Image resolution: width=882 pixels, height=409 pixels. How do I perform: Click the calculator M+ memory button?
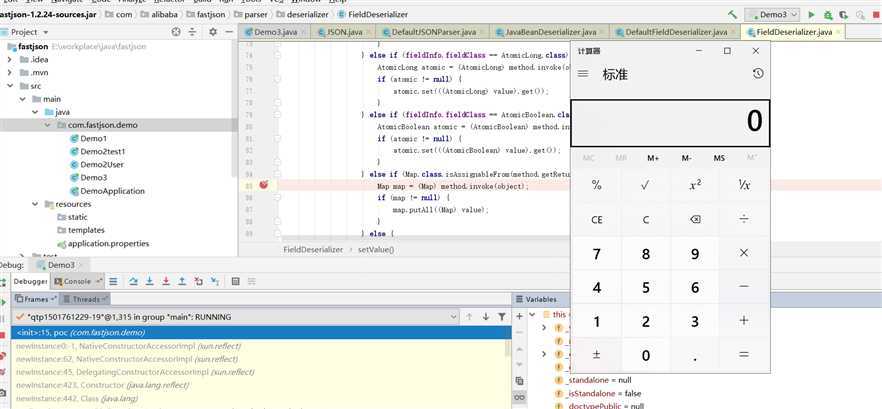tap(652, 158)
